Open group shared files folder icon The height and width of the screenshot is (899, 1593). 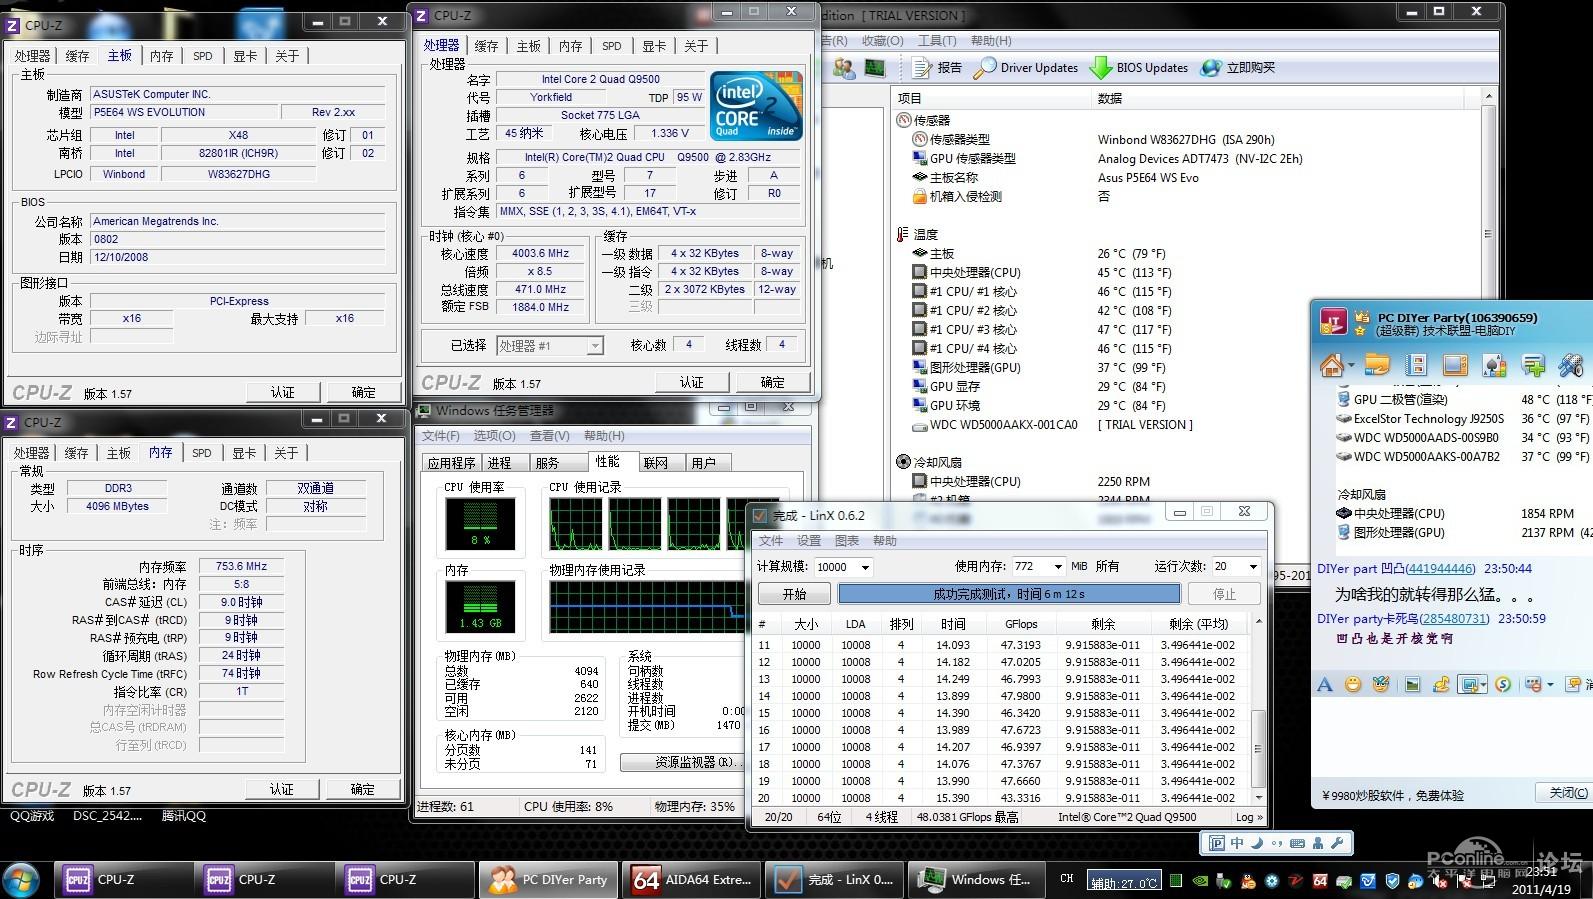click(1377, 365)
